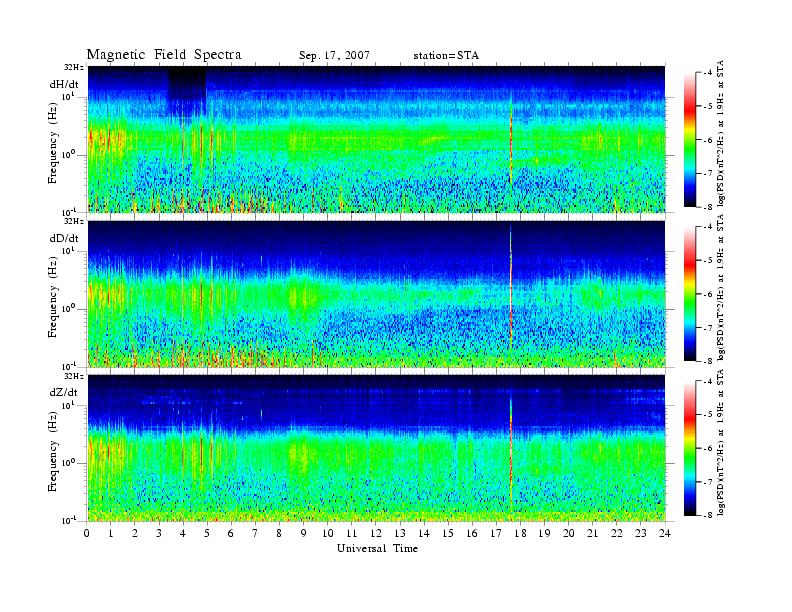Click hour 1 on the Universal Time axis
Screen dimensions: 792x612
point(111,533)
